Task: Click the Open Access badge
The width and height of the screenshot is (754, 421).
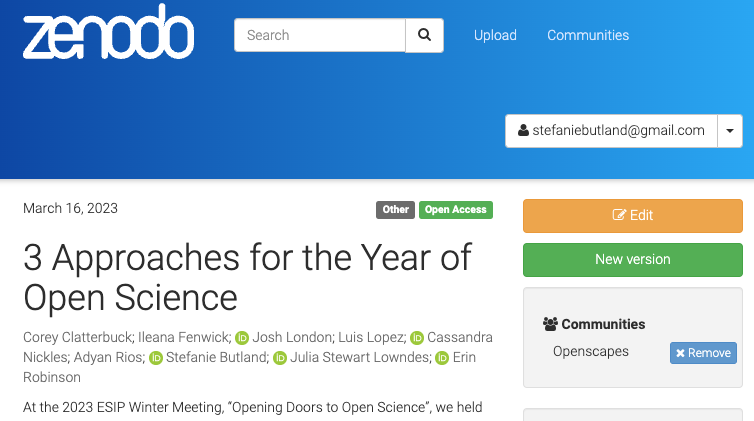Action: [x=455, y=210]
